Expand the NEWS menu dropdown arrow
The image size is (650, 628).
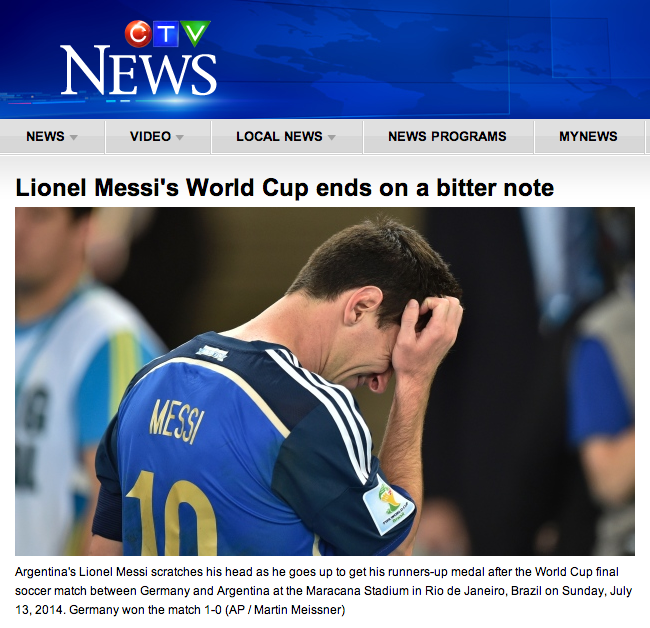(74, 137)
